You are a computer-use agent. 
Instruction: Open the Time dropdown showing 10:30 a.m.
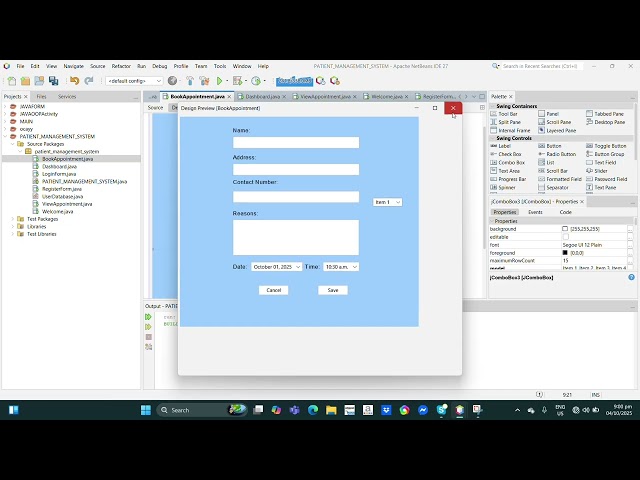point(341,267)
